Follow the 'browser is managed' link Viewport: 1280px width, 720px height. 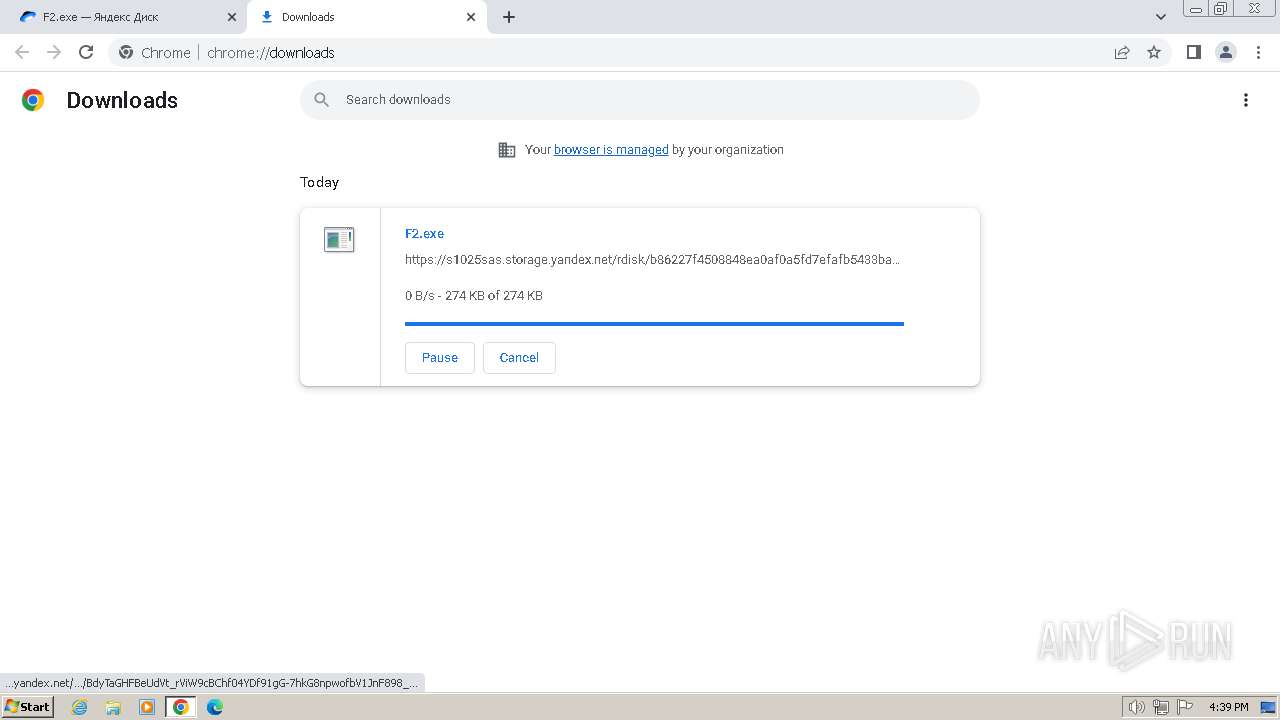pos(611,149)
